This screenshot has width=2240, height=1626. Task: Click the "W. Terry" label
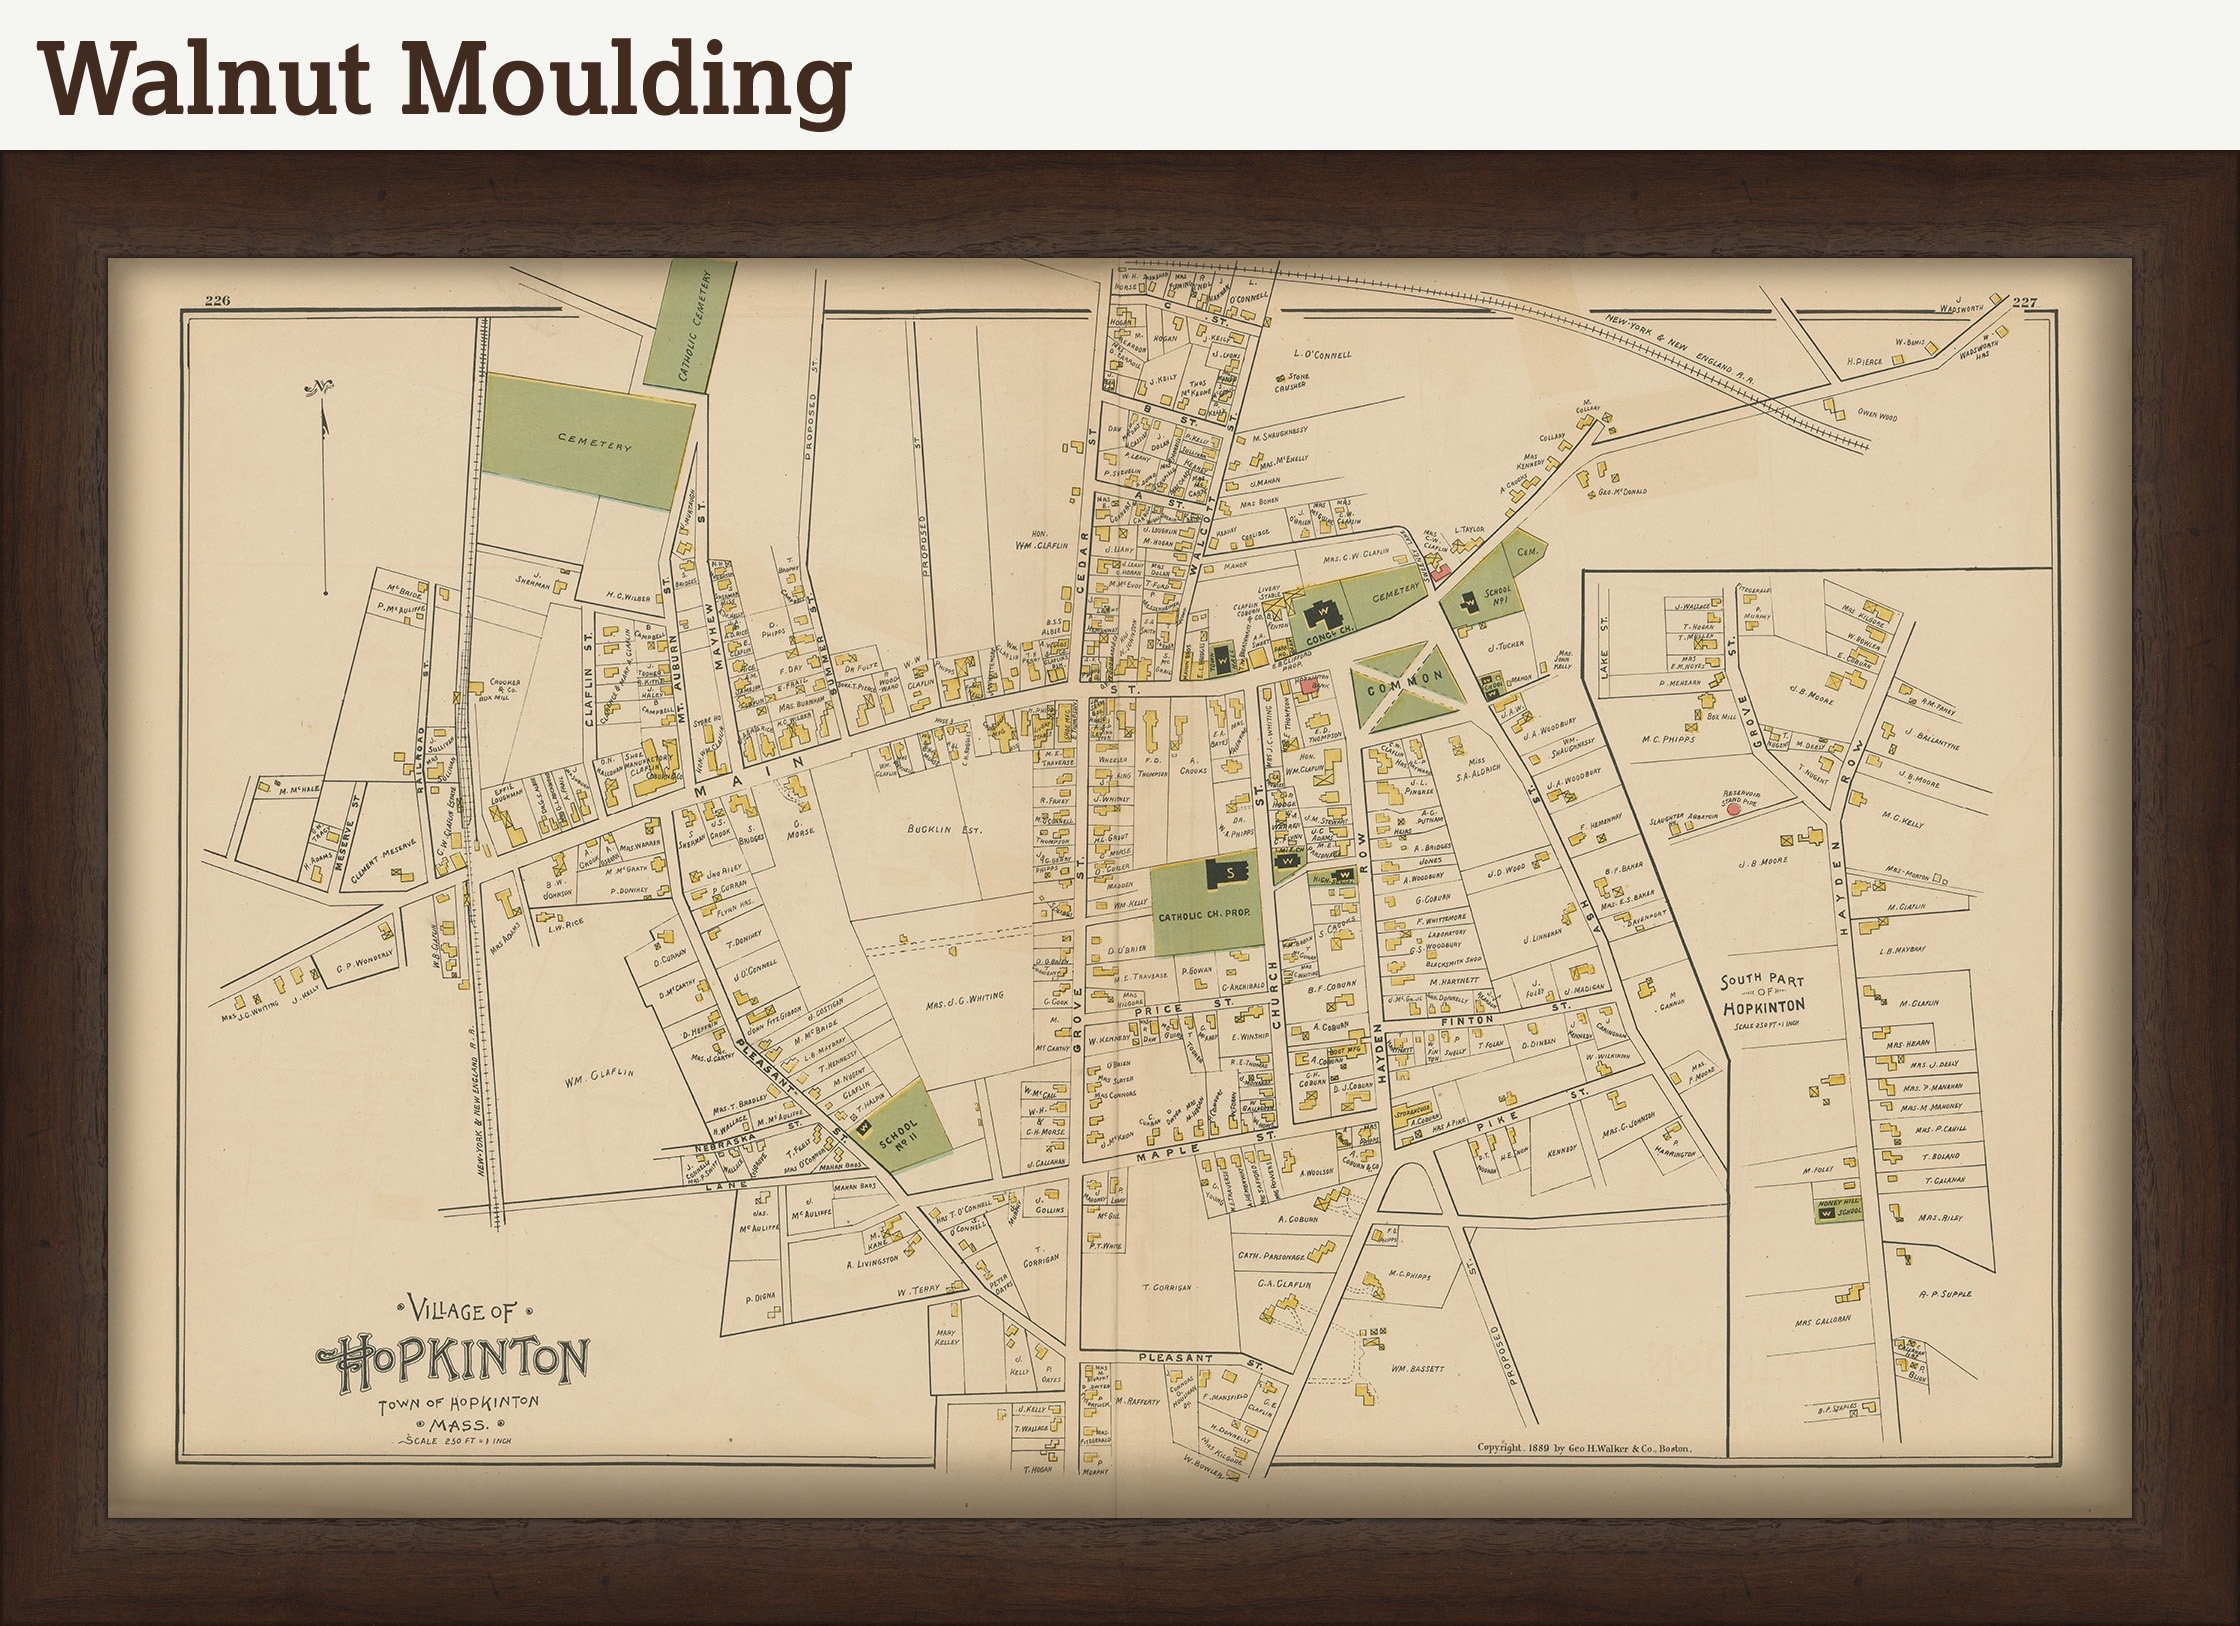pyautogui.click(x=920, y=1291)
